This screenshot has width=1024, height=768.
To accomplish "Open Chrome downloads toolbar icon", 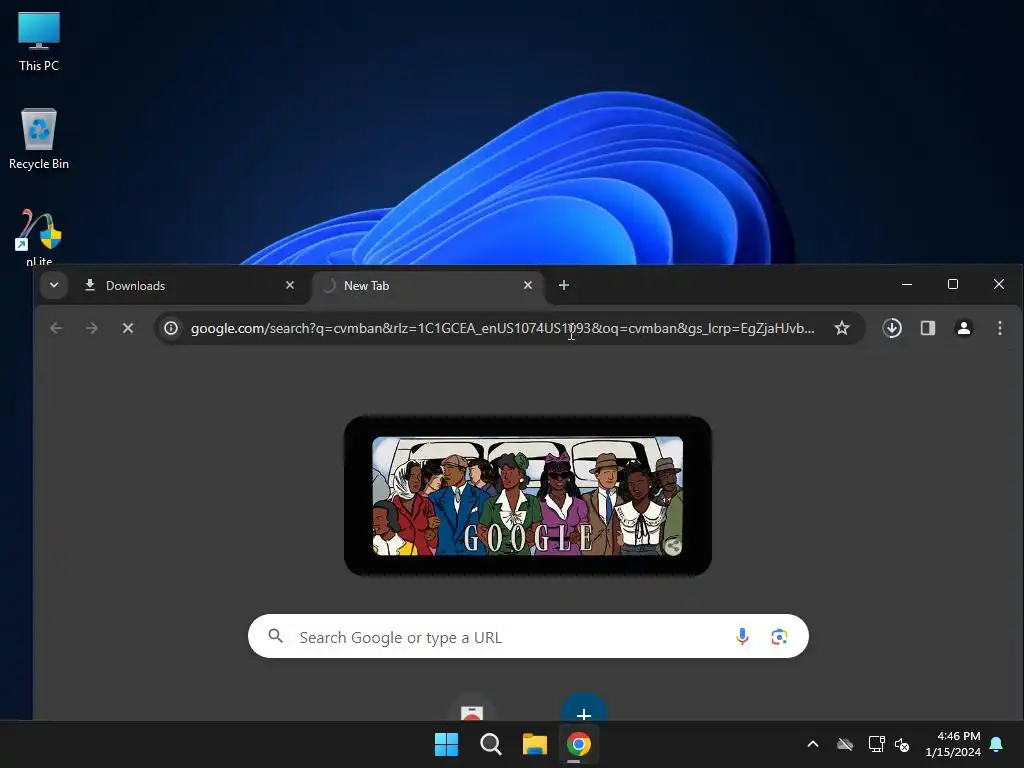I will coord(892,328).
